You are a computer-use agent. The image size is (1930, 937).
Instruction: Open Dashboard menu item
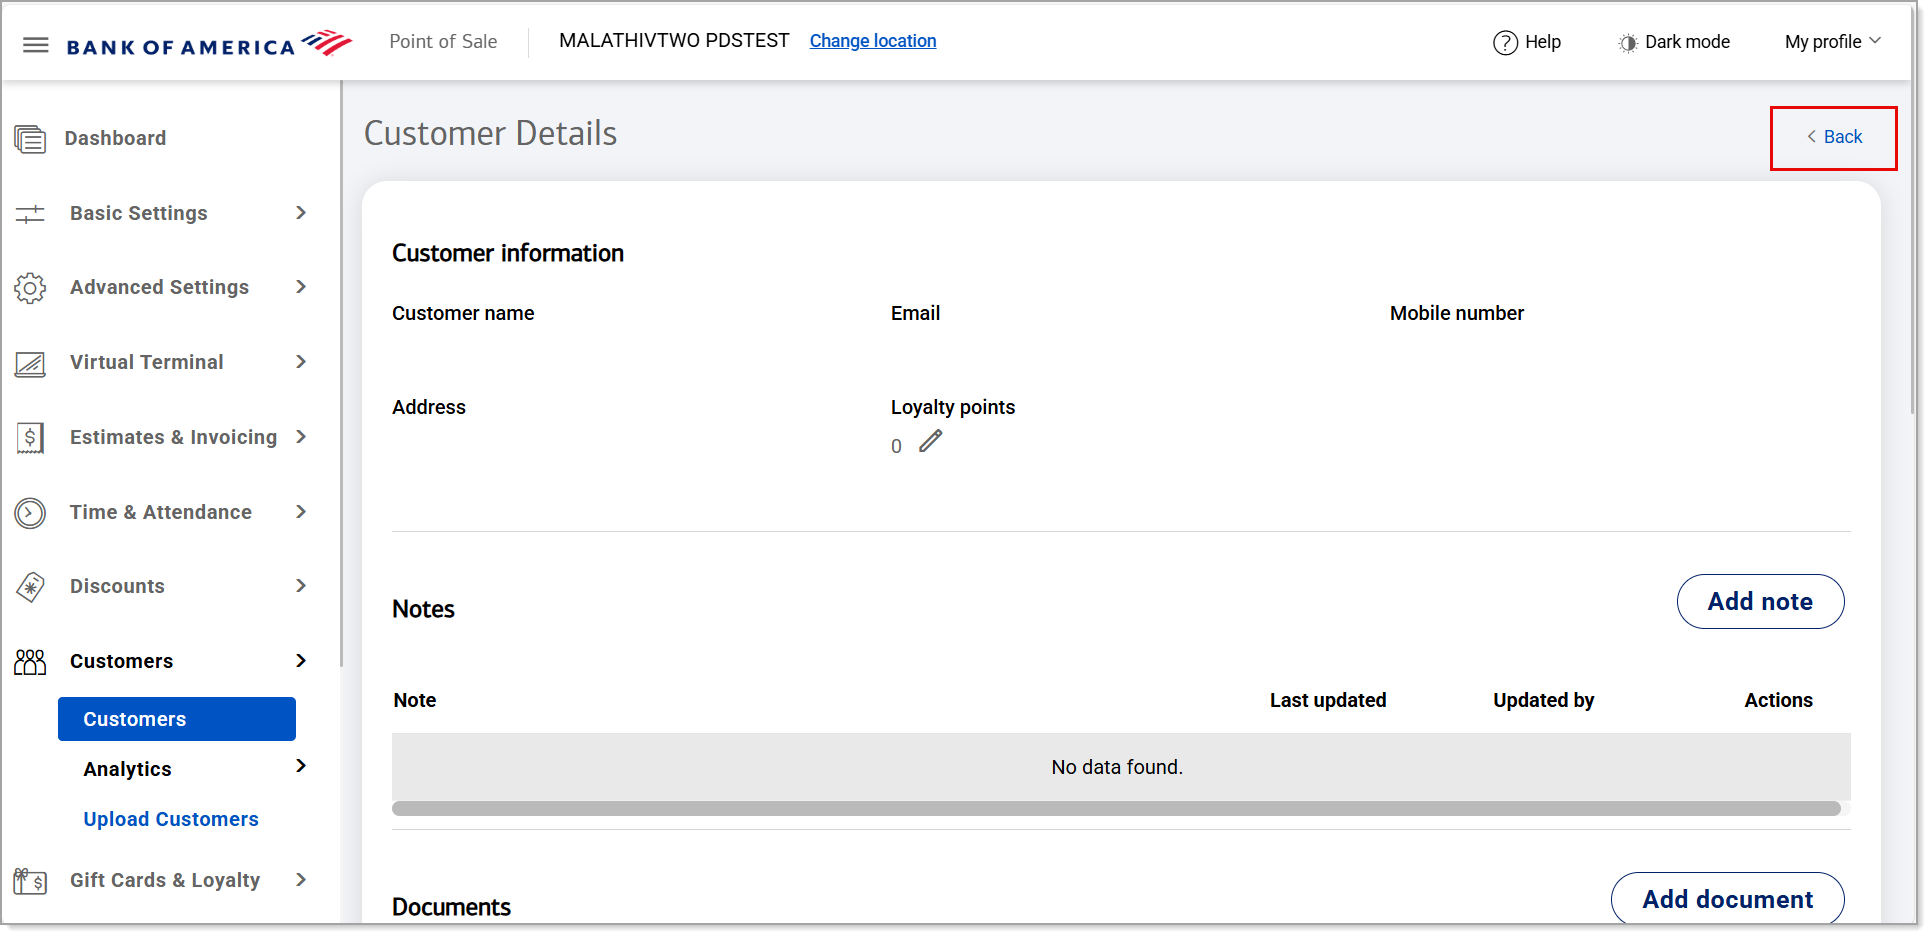pyautogui.click(x=116, y=138)
